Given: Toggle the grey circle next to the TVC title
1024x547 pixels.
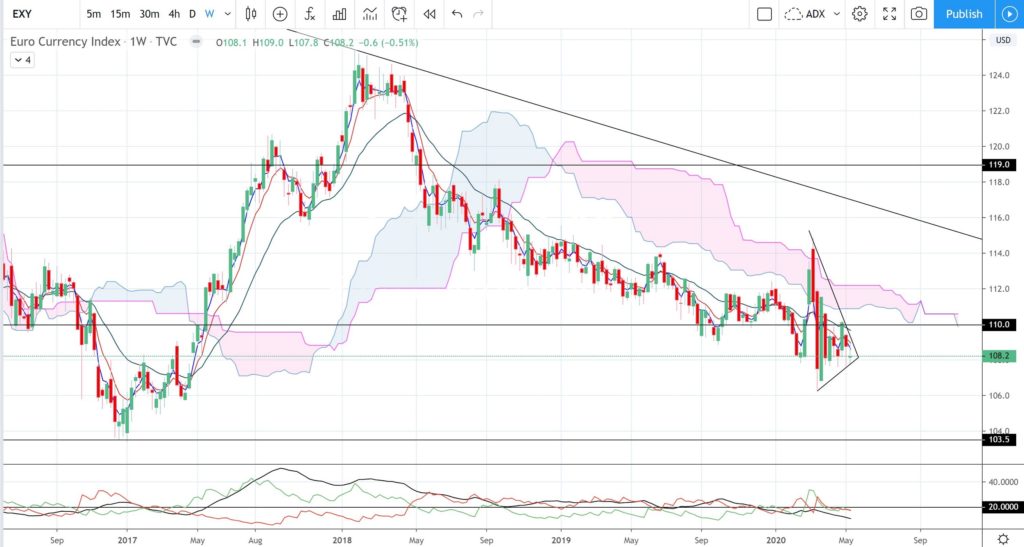Looking at the screenshot, I should click(196, 42).
